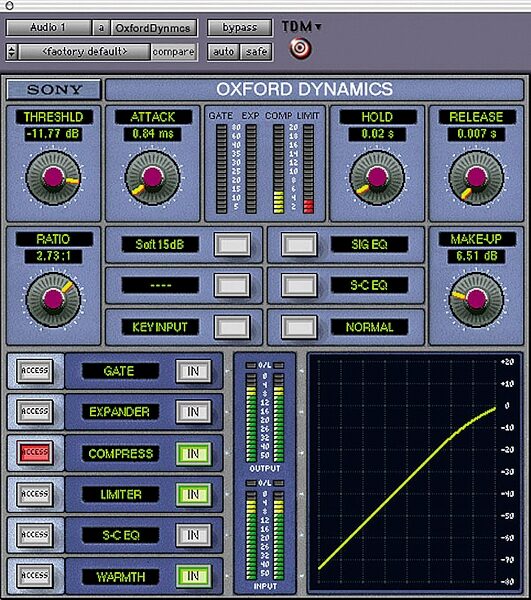Viewport: 531px width, 600px height.
Task: Click the HOLD knob
Action: coord(377,178)
